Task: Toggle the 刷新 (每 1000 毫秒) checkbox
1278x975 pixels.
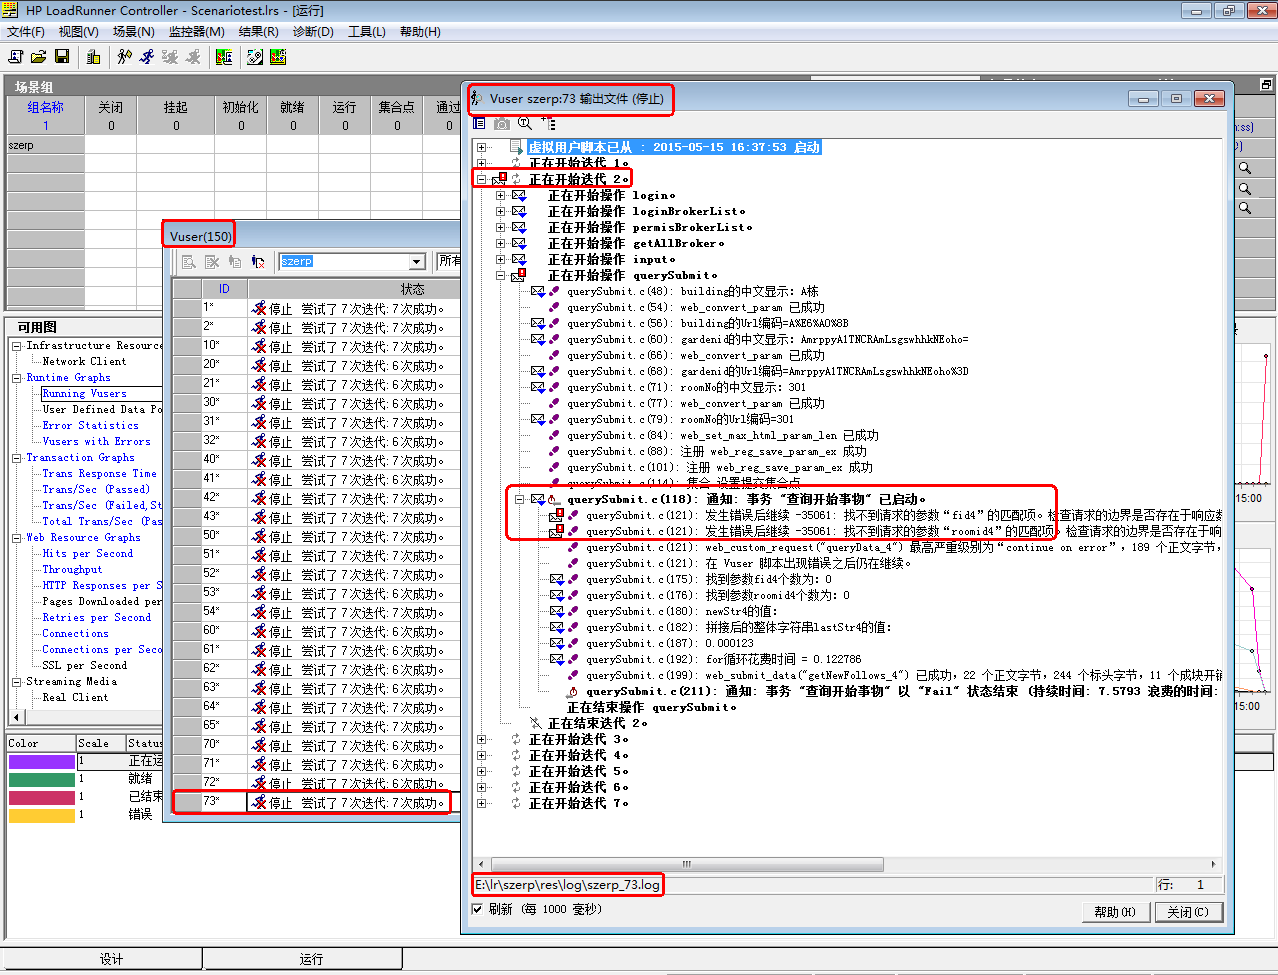Action: [x=477, y=909]
